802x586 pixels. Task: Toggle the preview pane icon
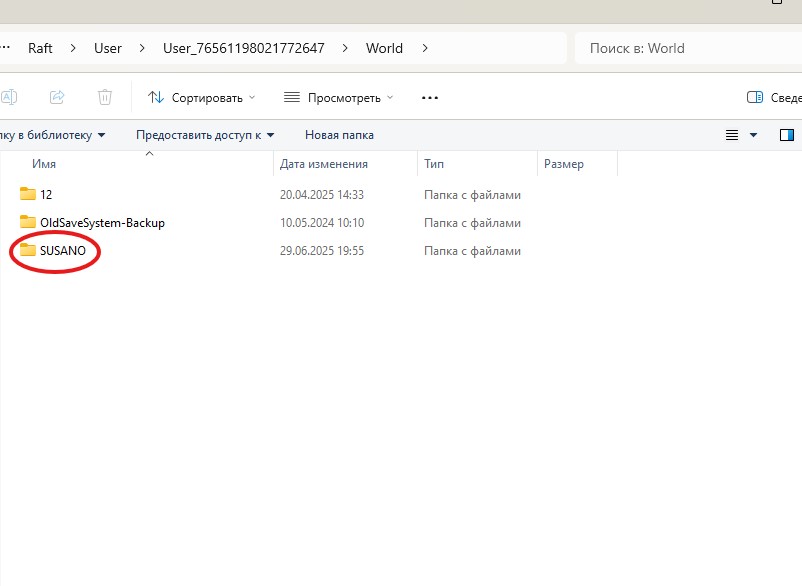(787, 135)
